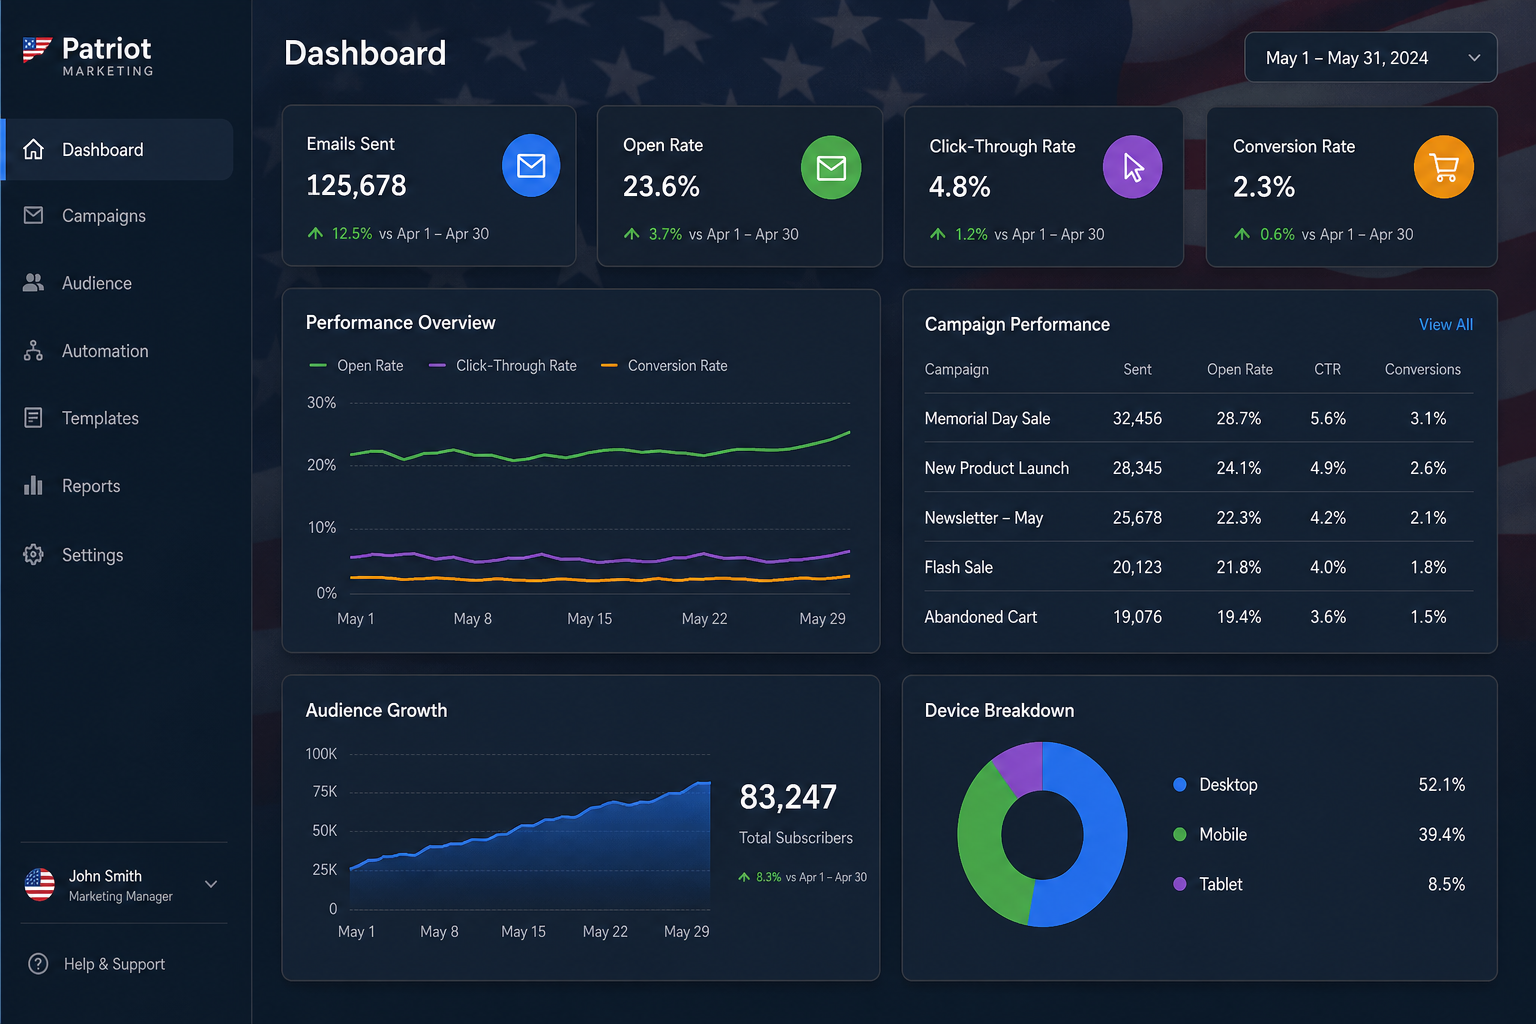The width and height of the screenshot is (1536, 1024).
Task: Click the 39.4% Mobile share value
Action: pyautogui.click(x=1441, y=834)
